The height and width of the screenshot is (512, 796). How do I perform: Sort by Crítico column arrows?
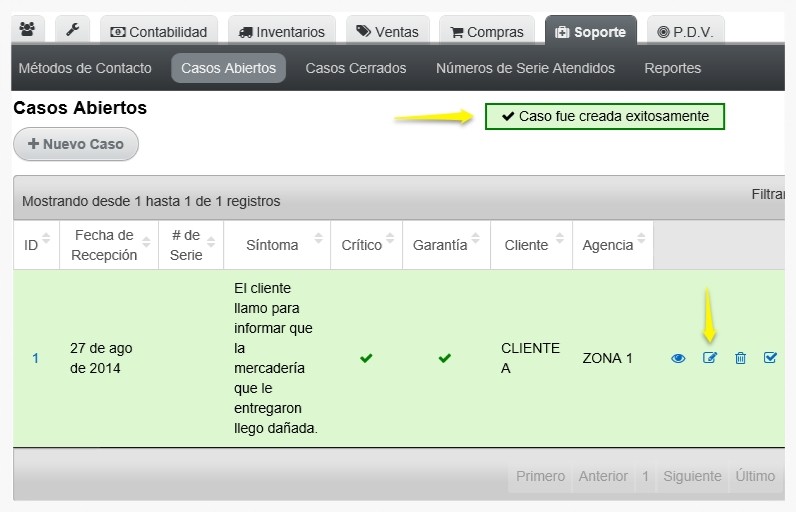(390, 237)
